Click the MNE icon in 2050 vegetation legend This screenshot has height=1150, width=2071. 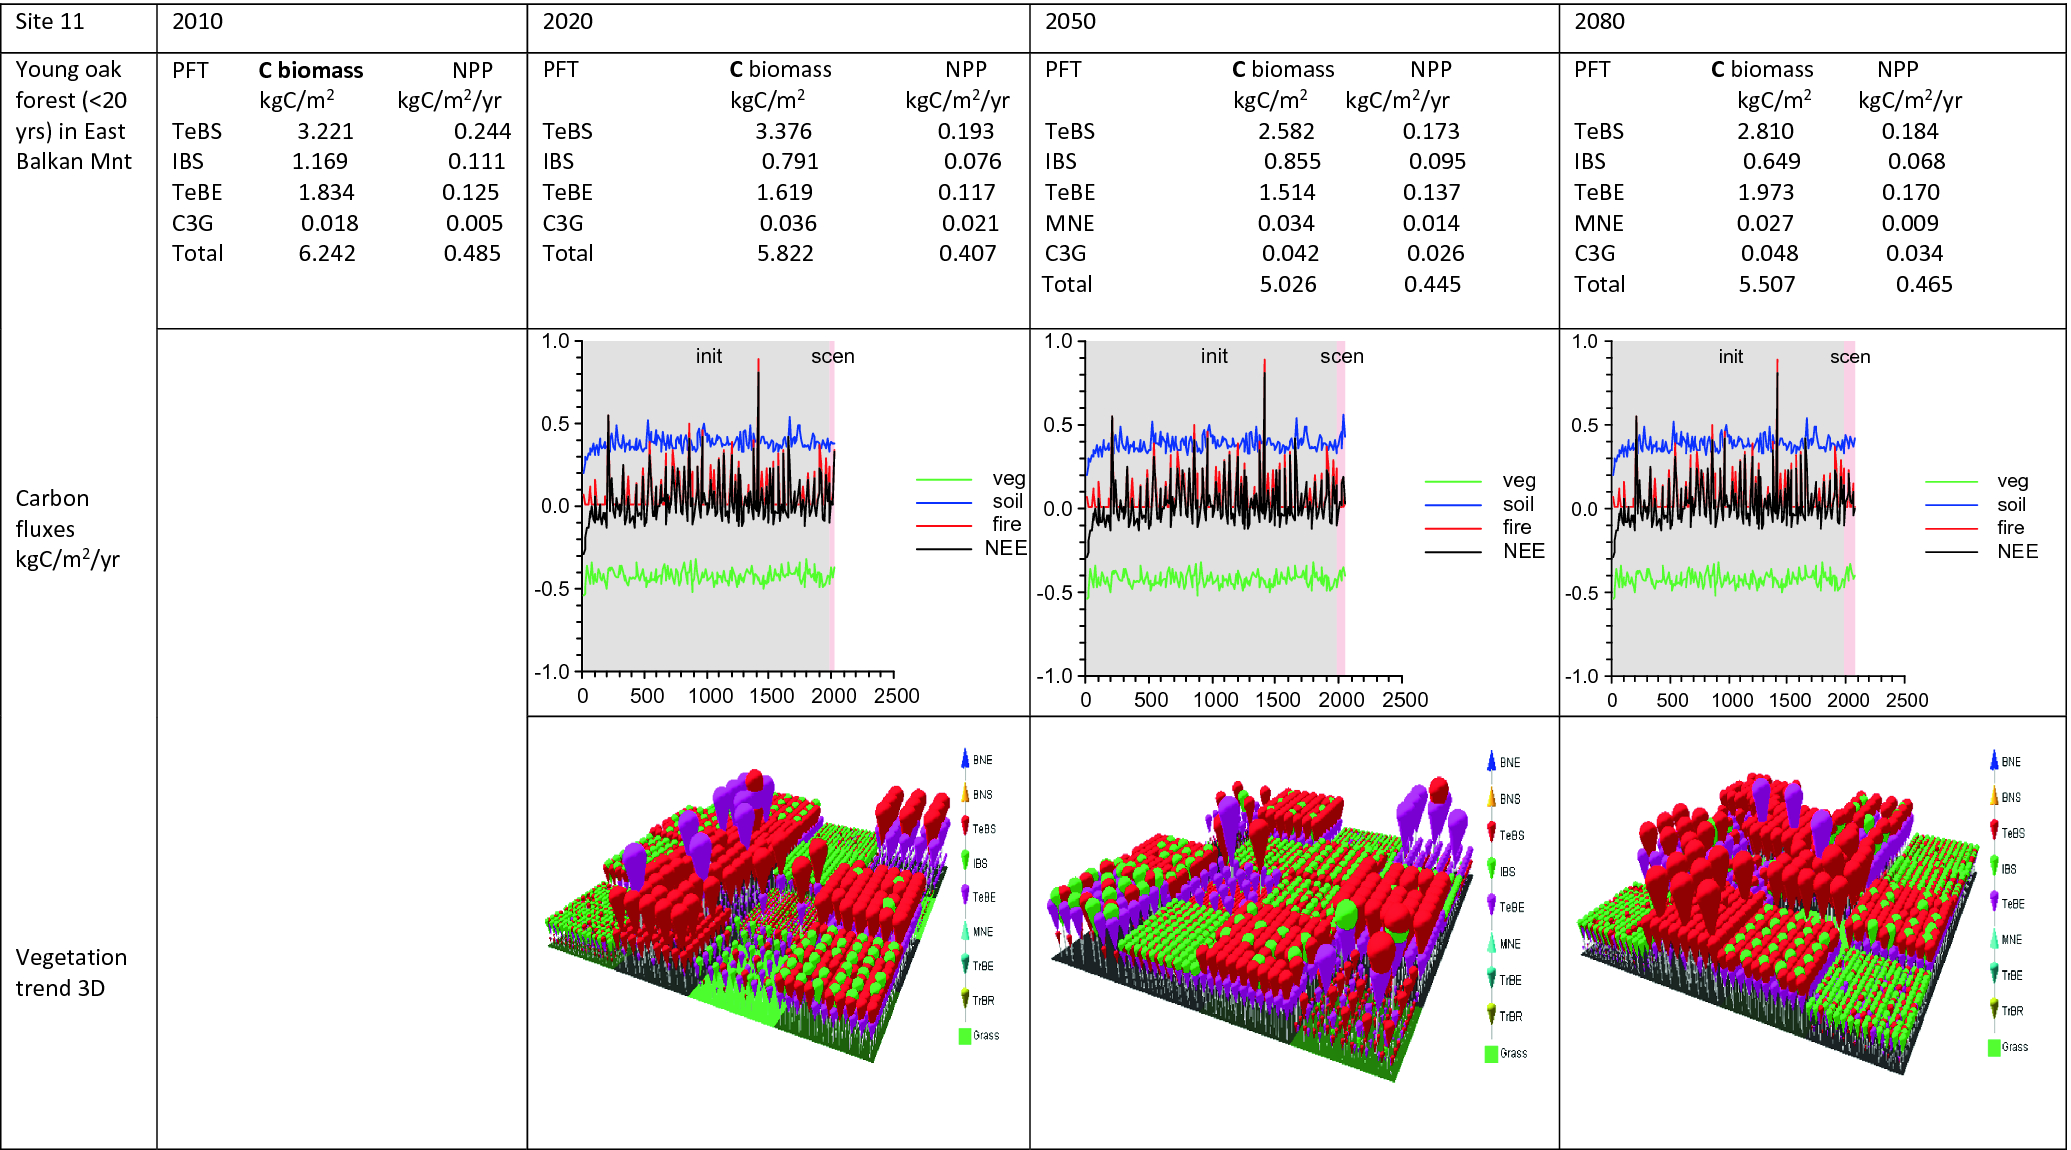click(1491, 943)
